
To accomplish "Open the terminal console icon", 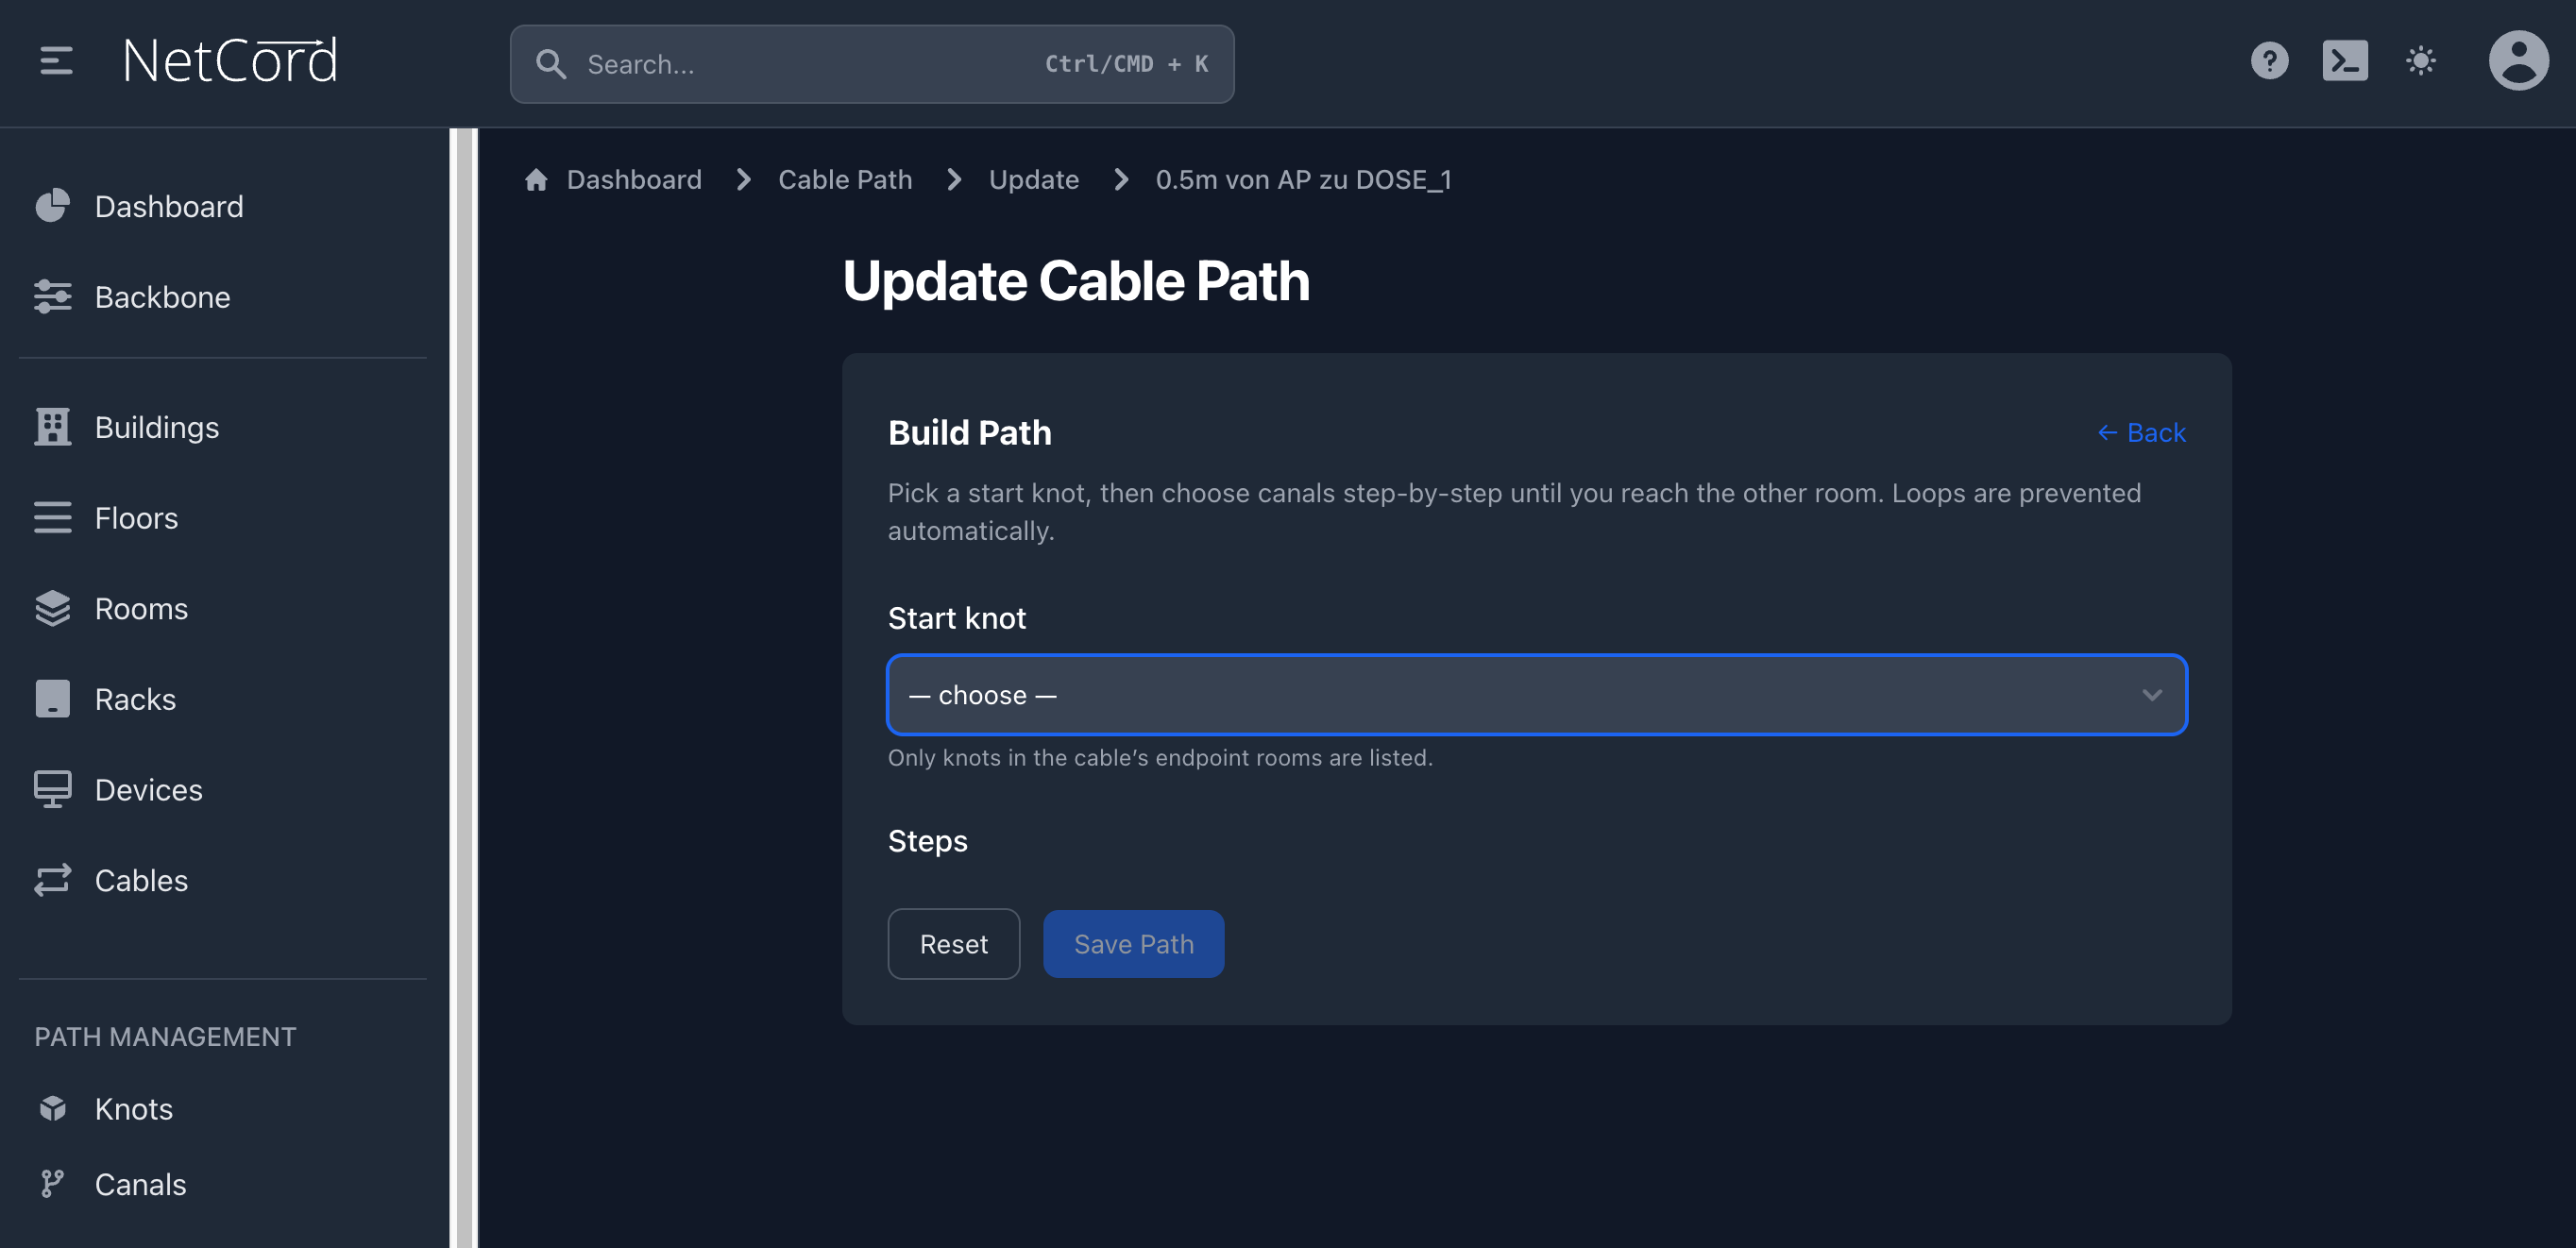I will pyautogui.click(x=2344, y=61).
